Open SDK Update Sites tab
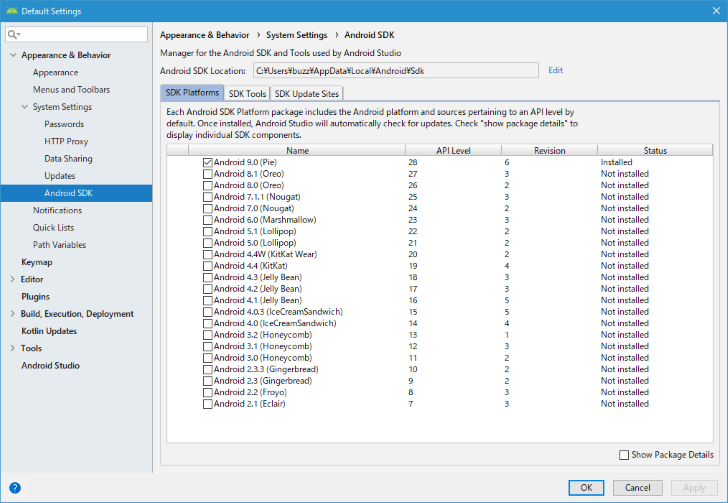 coord(306,93)
